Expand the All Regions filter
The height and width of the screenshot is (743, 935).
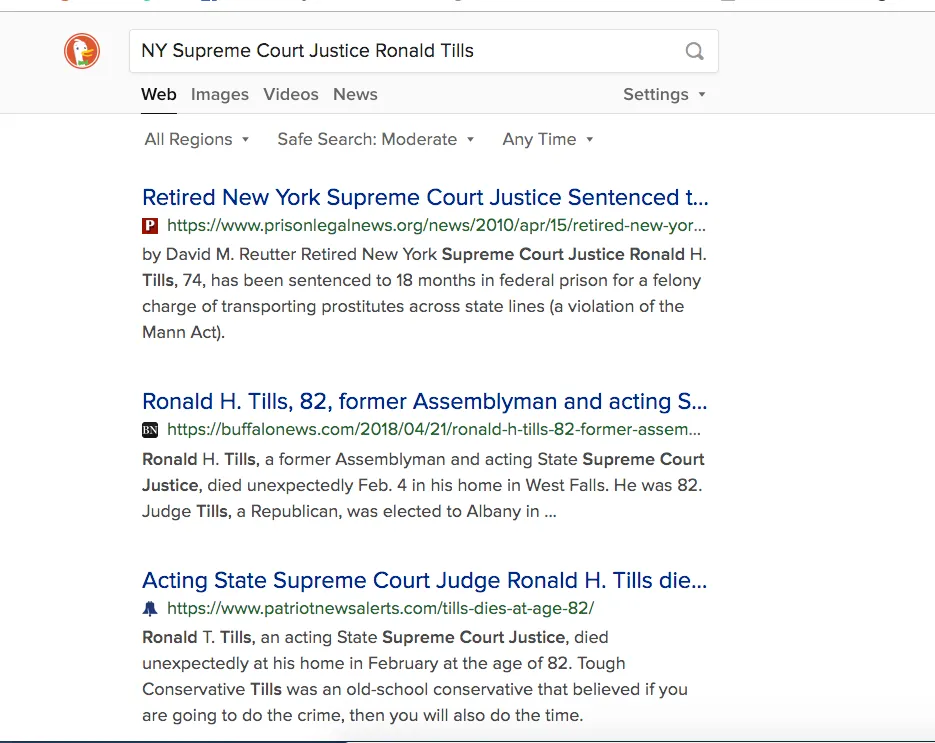pos(197,139)
